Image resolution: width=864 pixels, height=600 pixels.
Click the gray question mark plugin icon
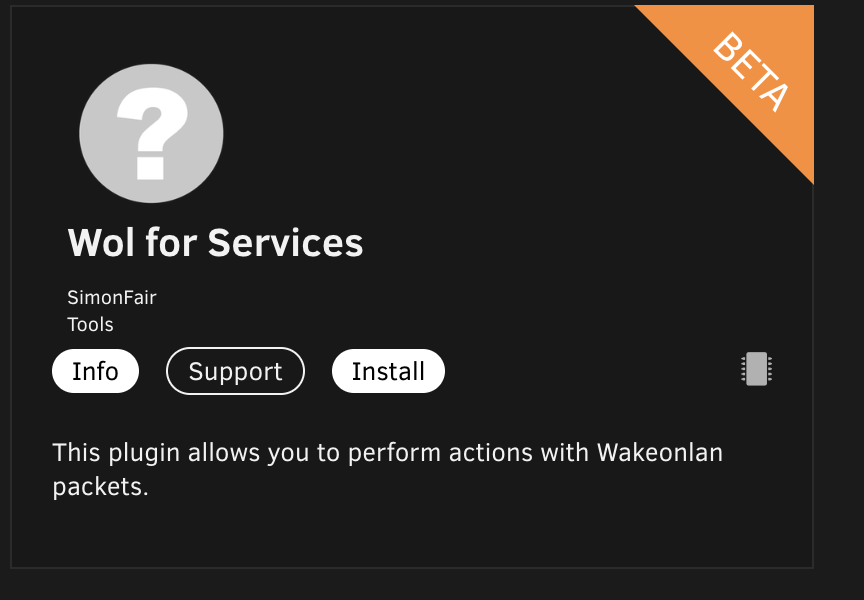pos(151,133)
